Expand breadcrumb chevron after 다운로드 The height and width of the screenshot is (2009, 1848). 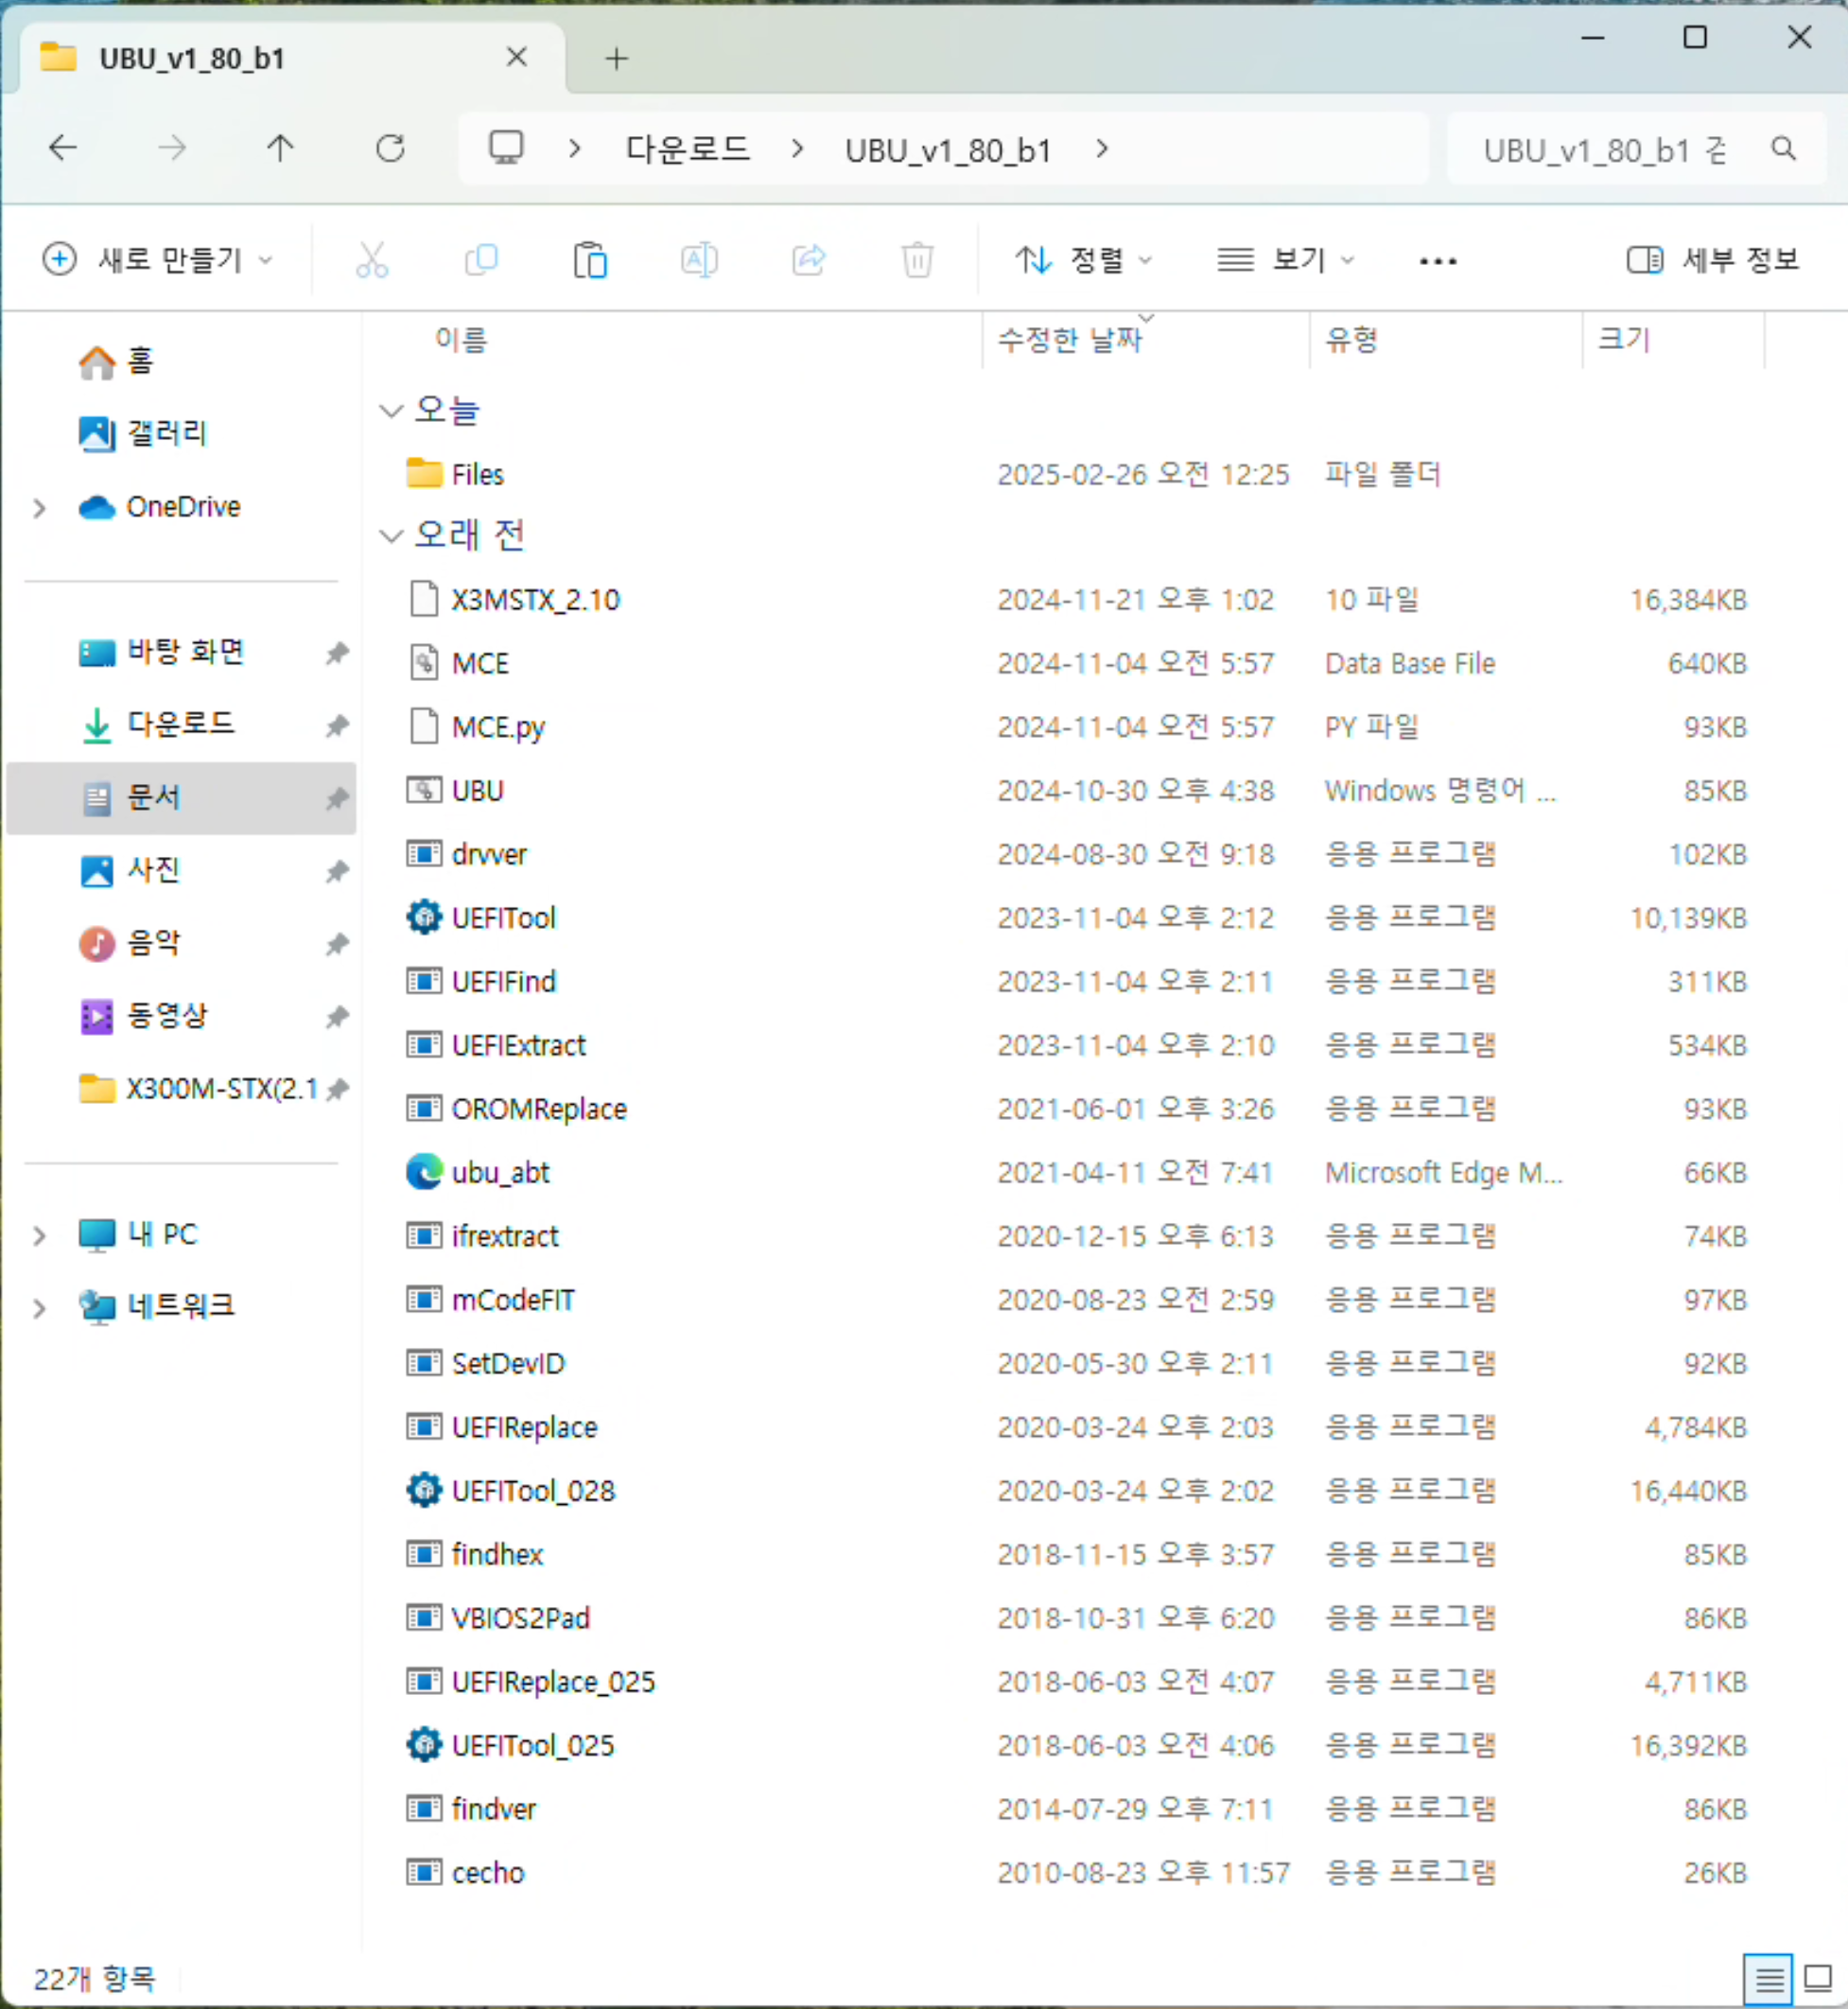tap(797, 149)
